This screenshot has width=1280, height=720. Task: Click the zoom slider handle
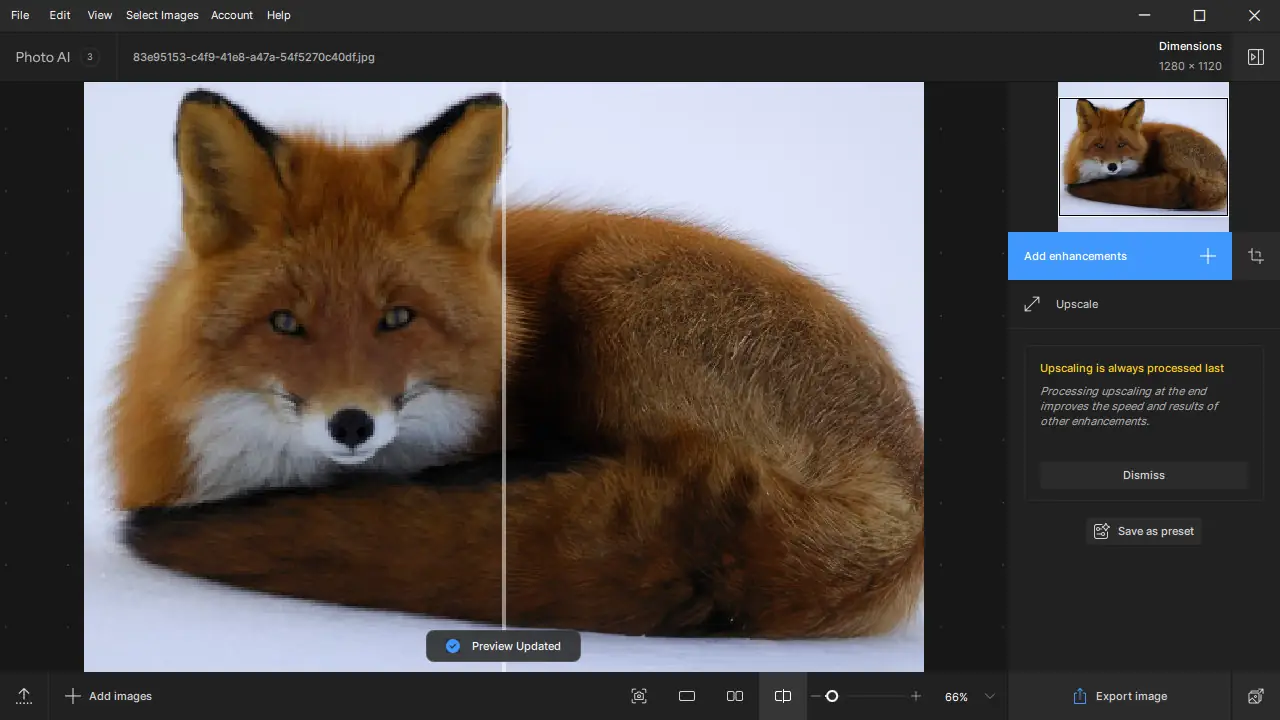[x=831, y=696]
